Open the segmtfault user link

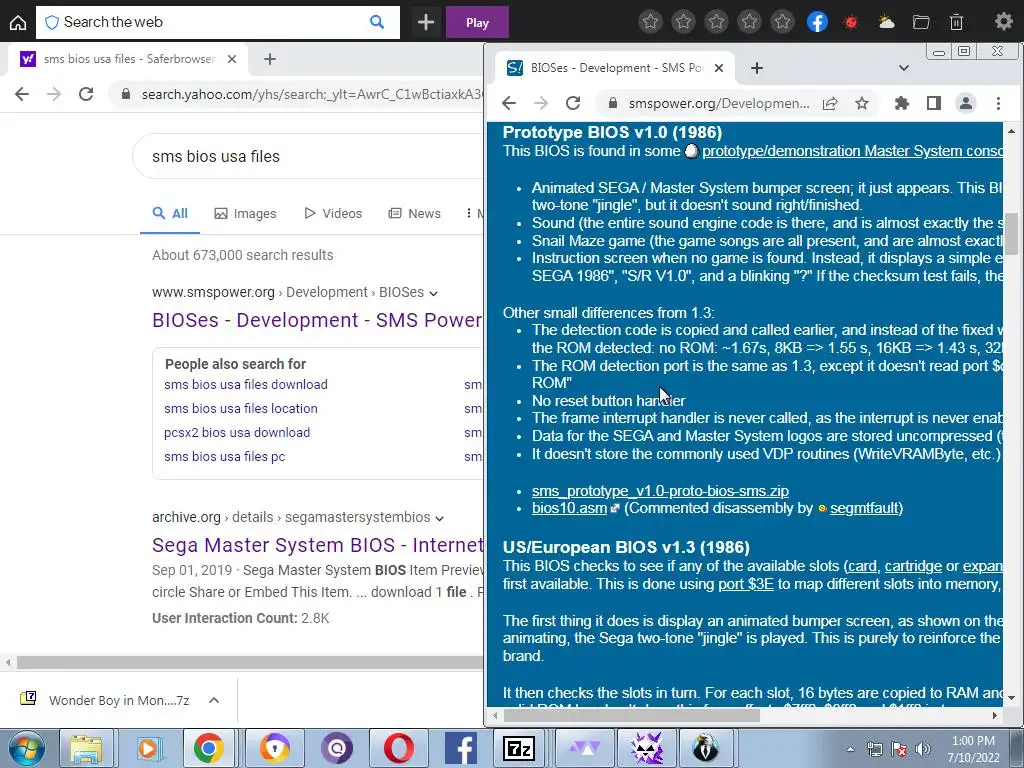click(x=865, y=508)
